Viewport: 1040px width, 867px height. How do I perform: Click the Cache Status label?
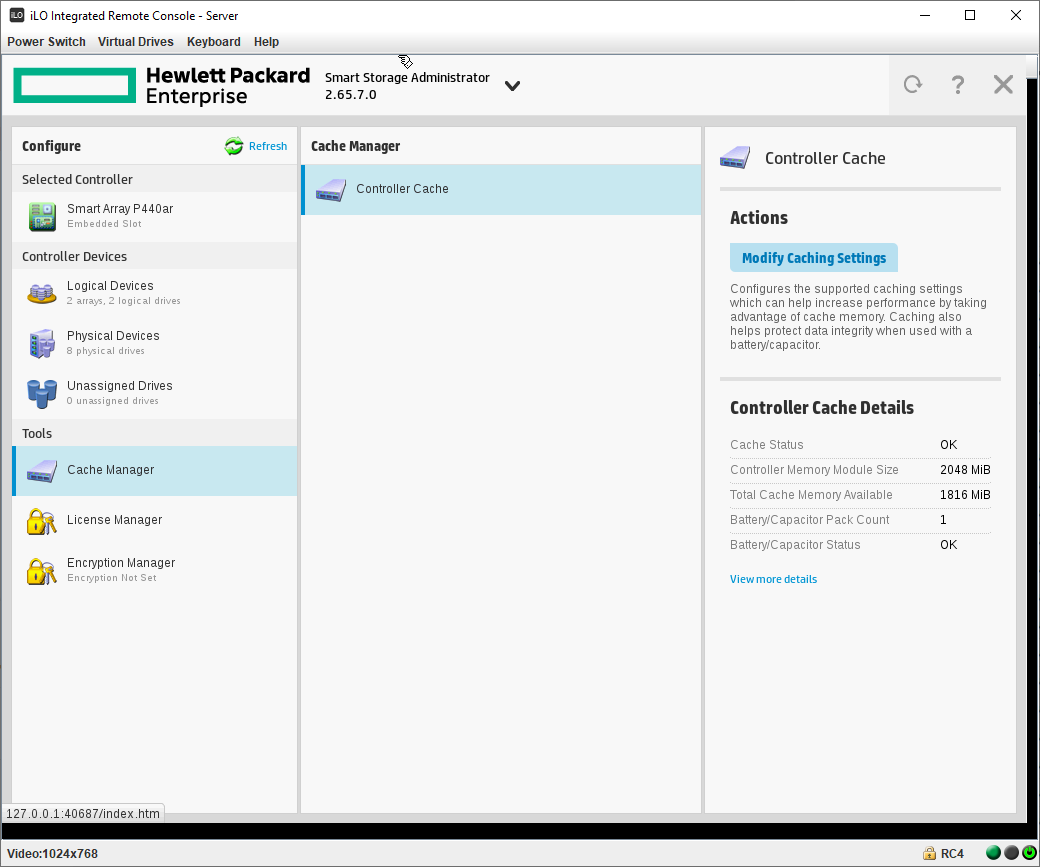pyautogui.click(x=767, y=444)
